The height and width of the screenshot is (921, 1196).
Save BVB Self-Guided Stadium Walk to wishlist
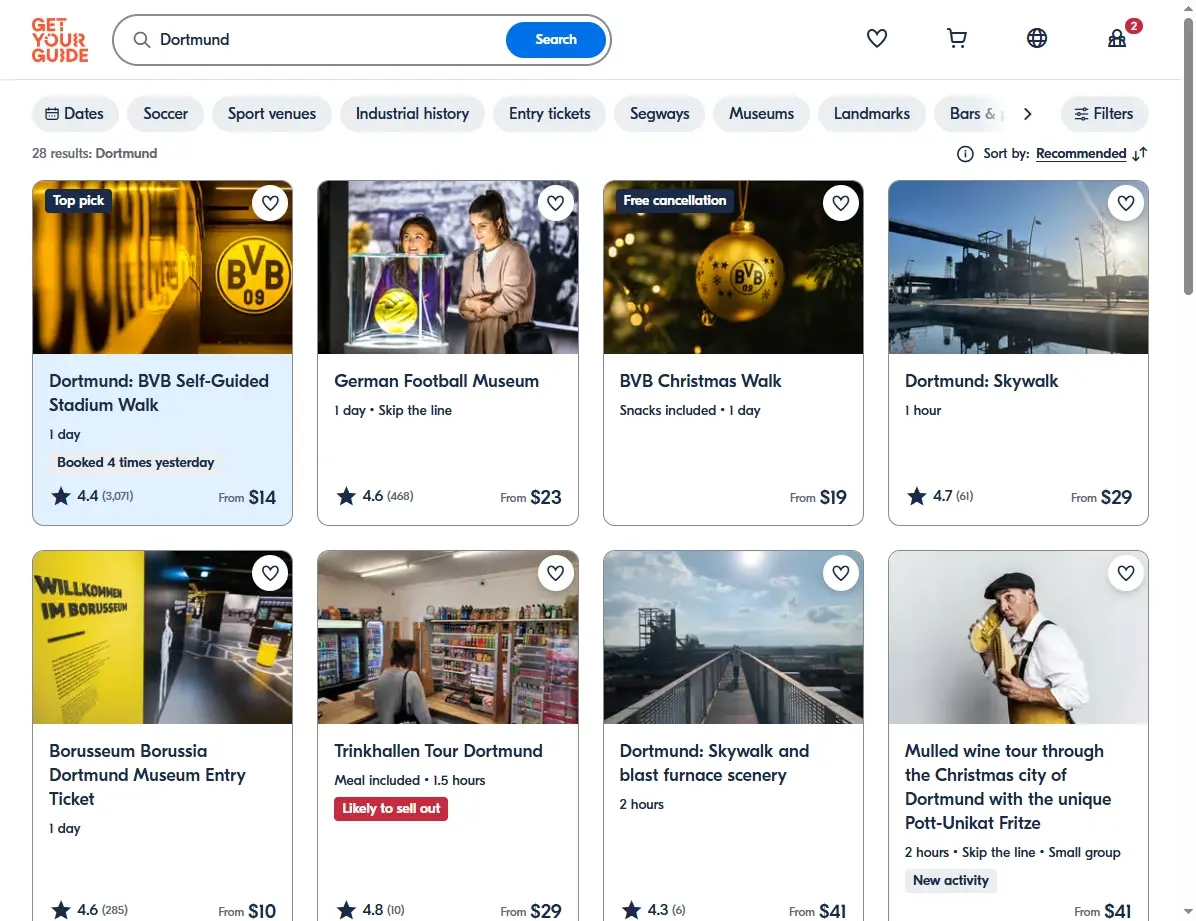270,203
